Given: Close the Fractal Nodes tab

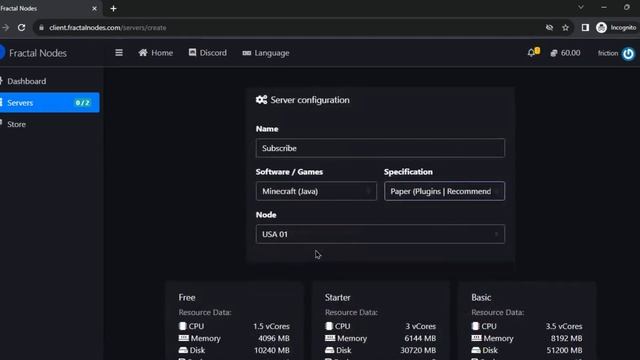Looking at the screenshot, I should pos(94,8).
